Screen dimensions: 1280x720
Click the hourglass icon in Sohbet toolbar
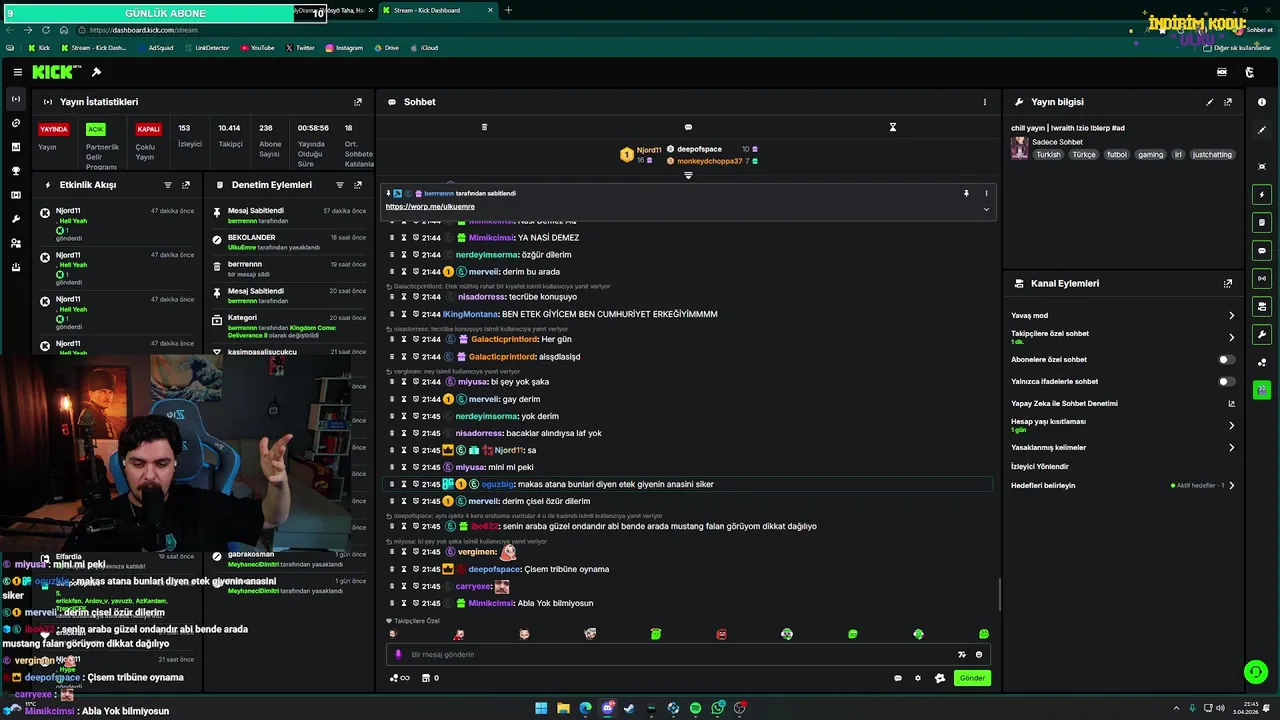(x=893, y=127)
